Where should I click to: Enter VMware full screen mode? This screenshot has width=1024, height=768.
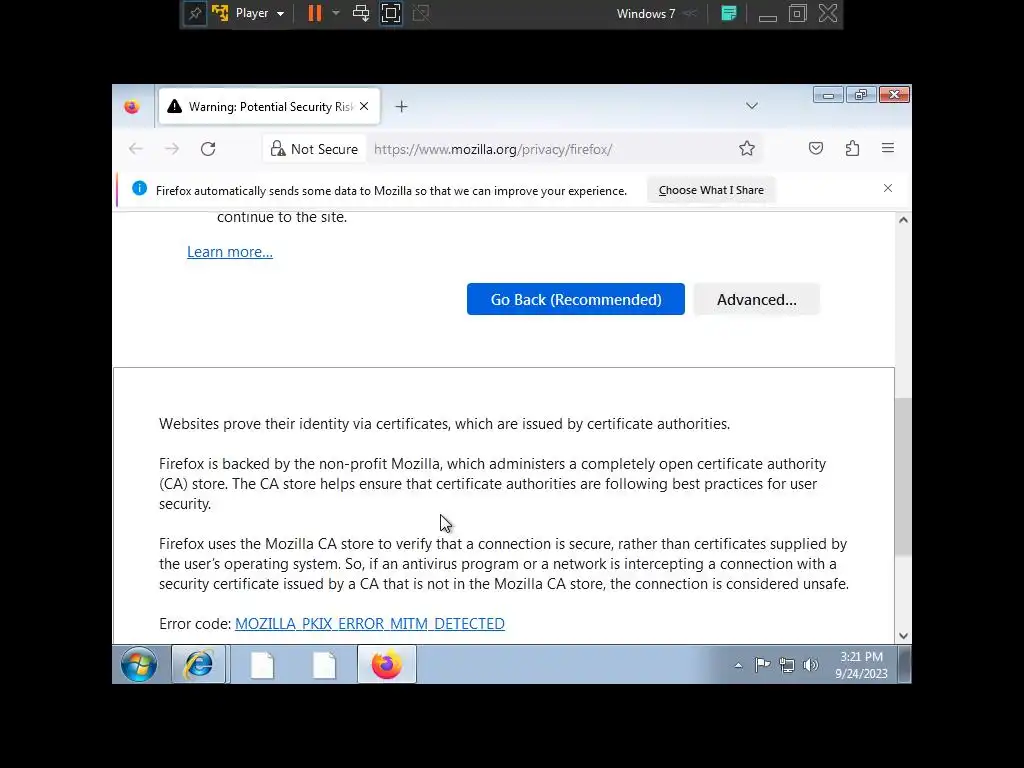(x=391, y=14)
